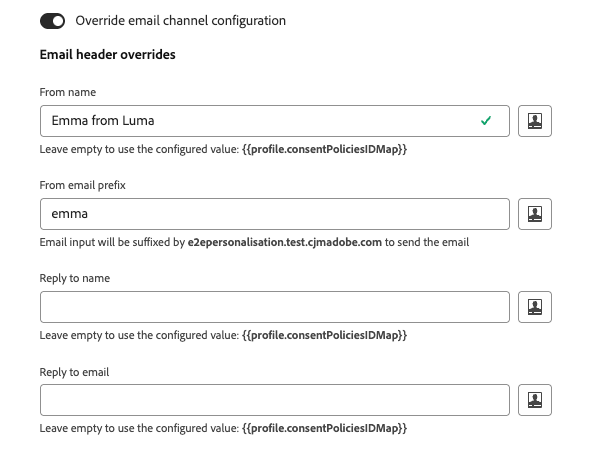
Task: Open personalization editor for Reply to email
Action: tap(535, 400)
